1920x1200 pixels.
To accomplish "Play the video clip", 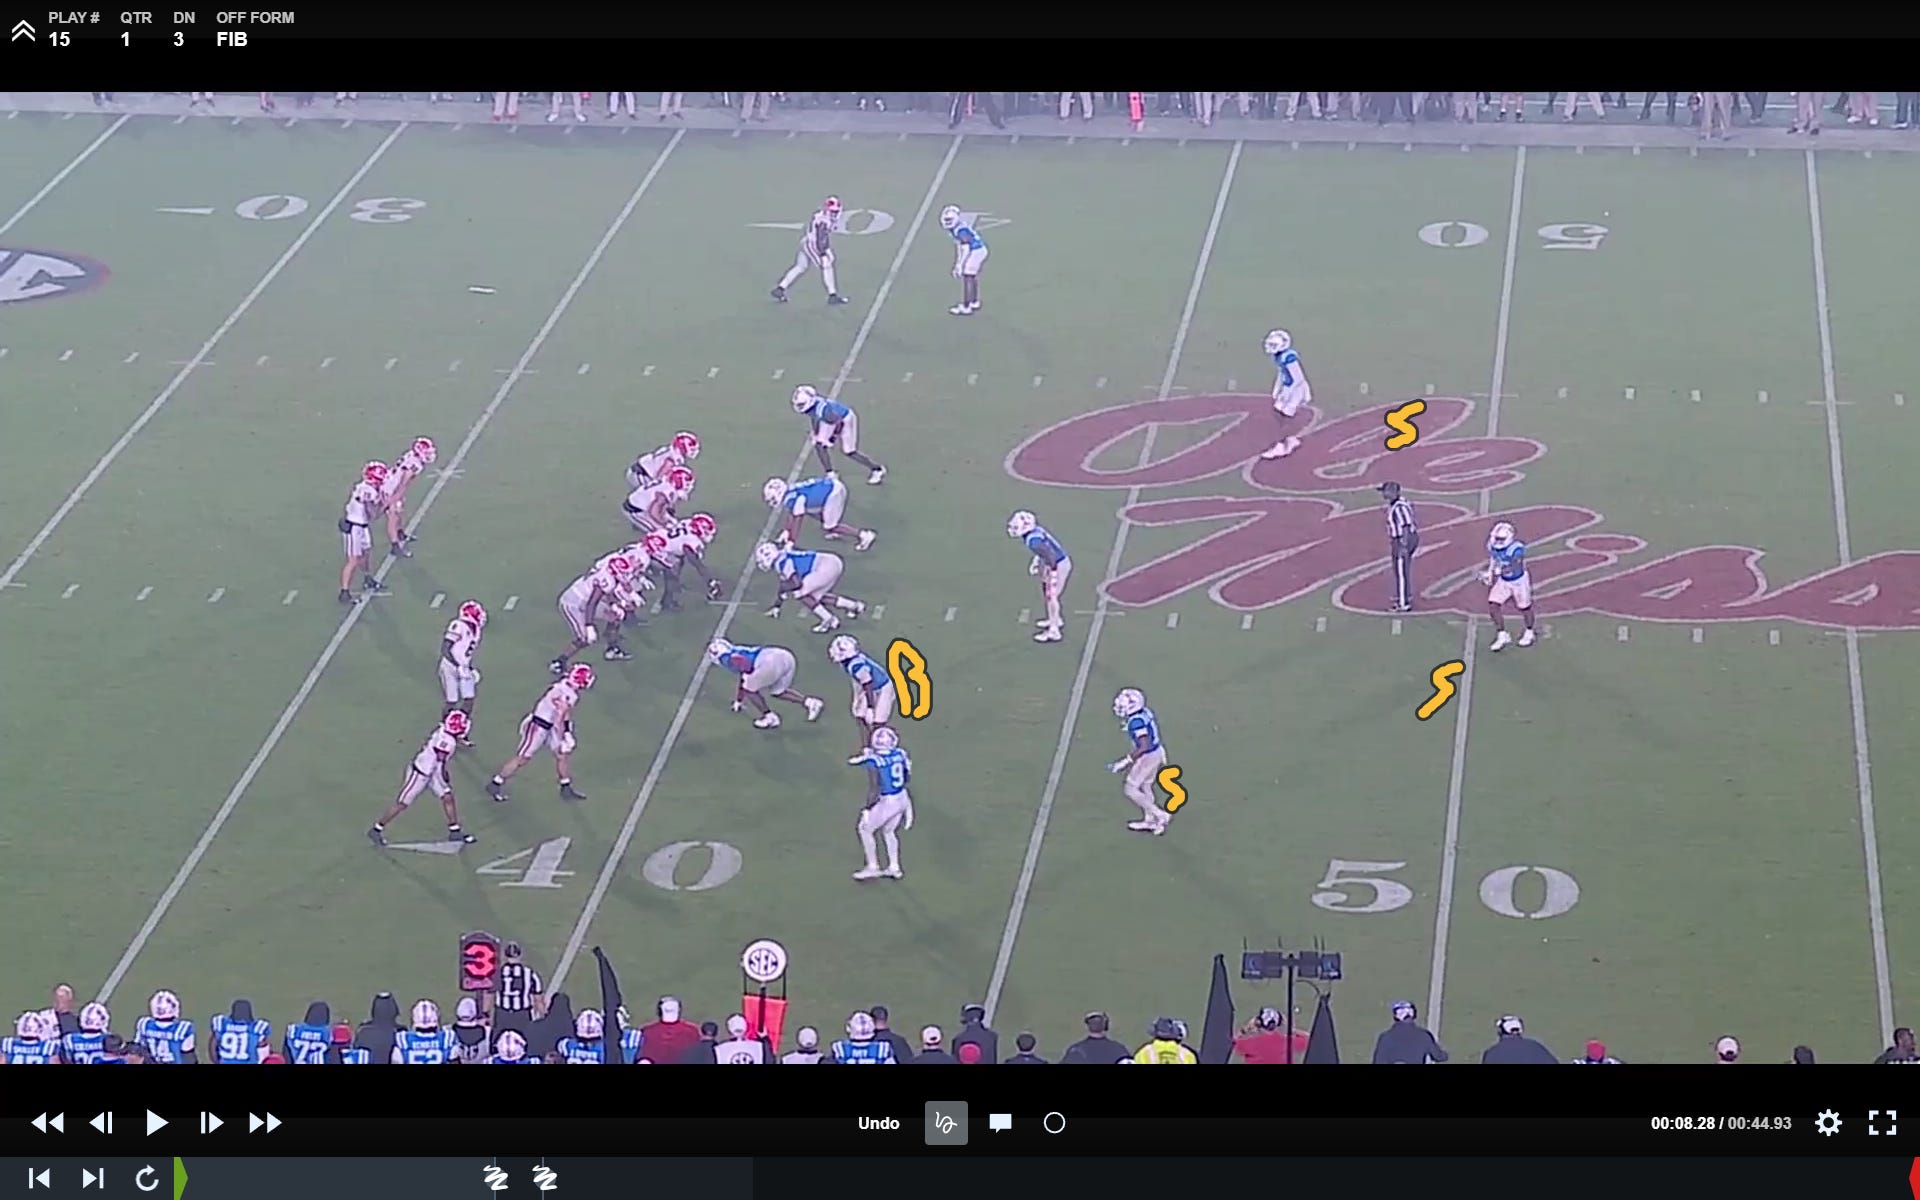I will pyautogui.click(x=156, y=1123).
